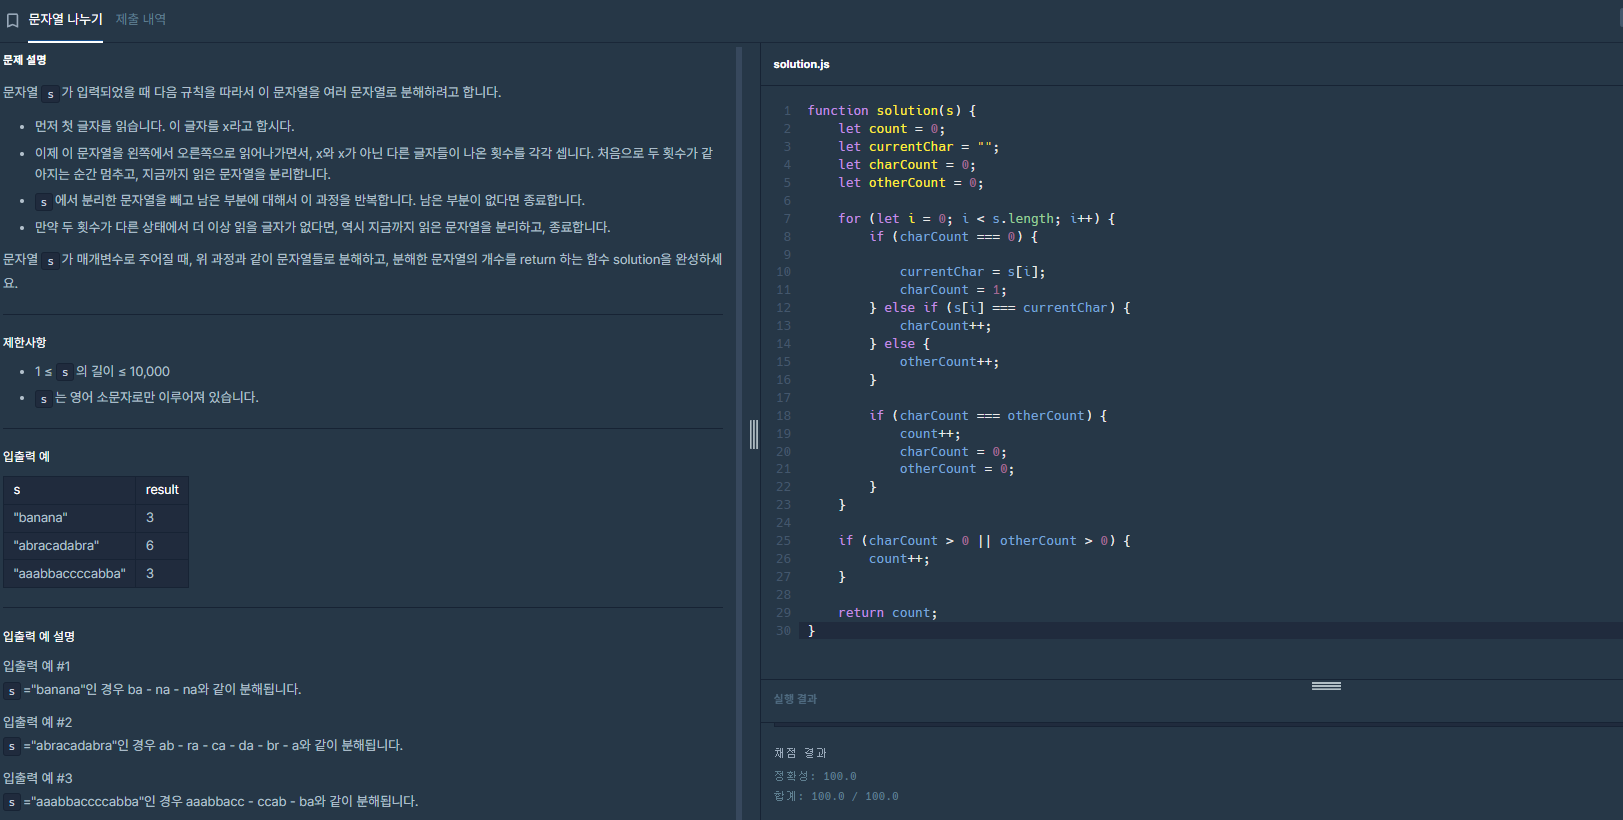Click the 입출력 예 설명 heading
1623x820 pixels.
pos(39,636)
